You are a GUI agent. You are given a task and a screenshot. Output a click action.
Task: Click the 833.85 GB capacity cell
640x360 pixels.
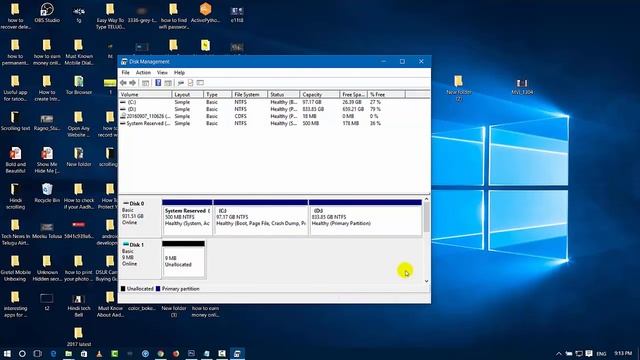[x=313, y=109]
